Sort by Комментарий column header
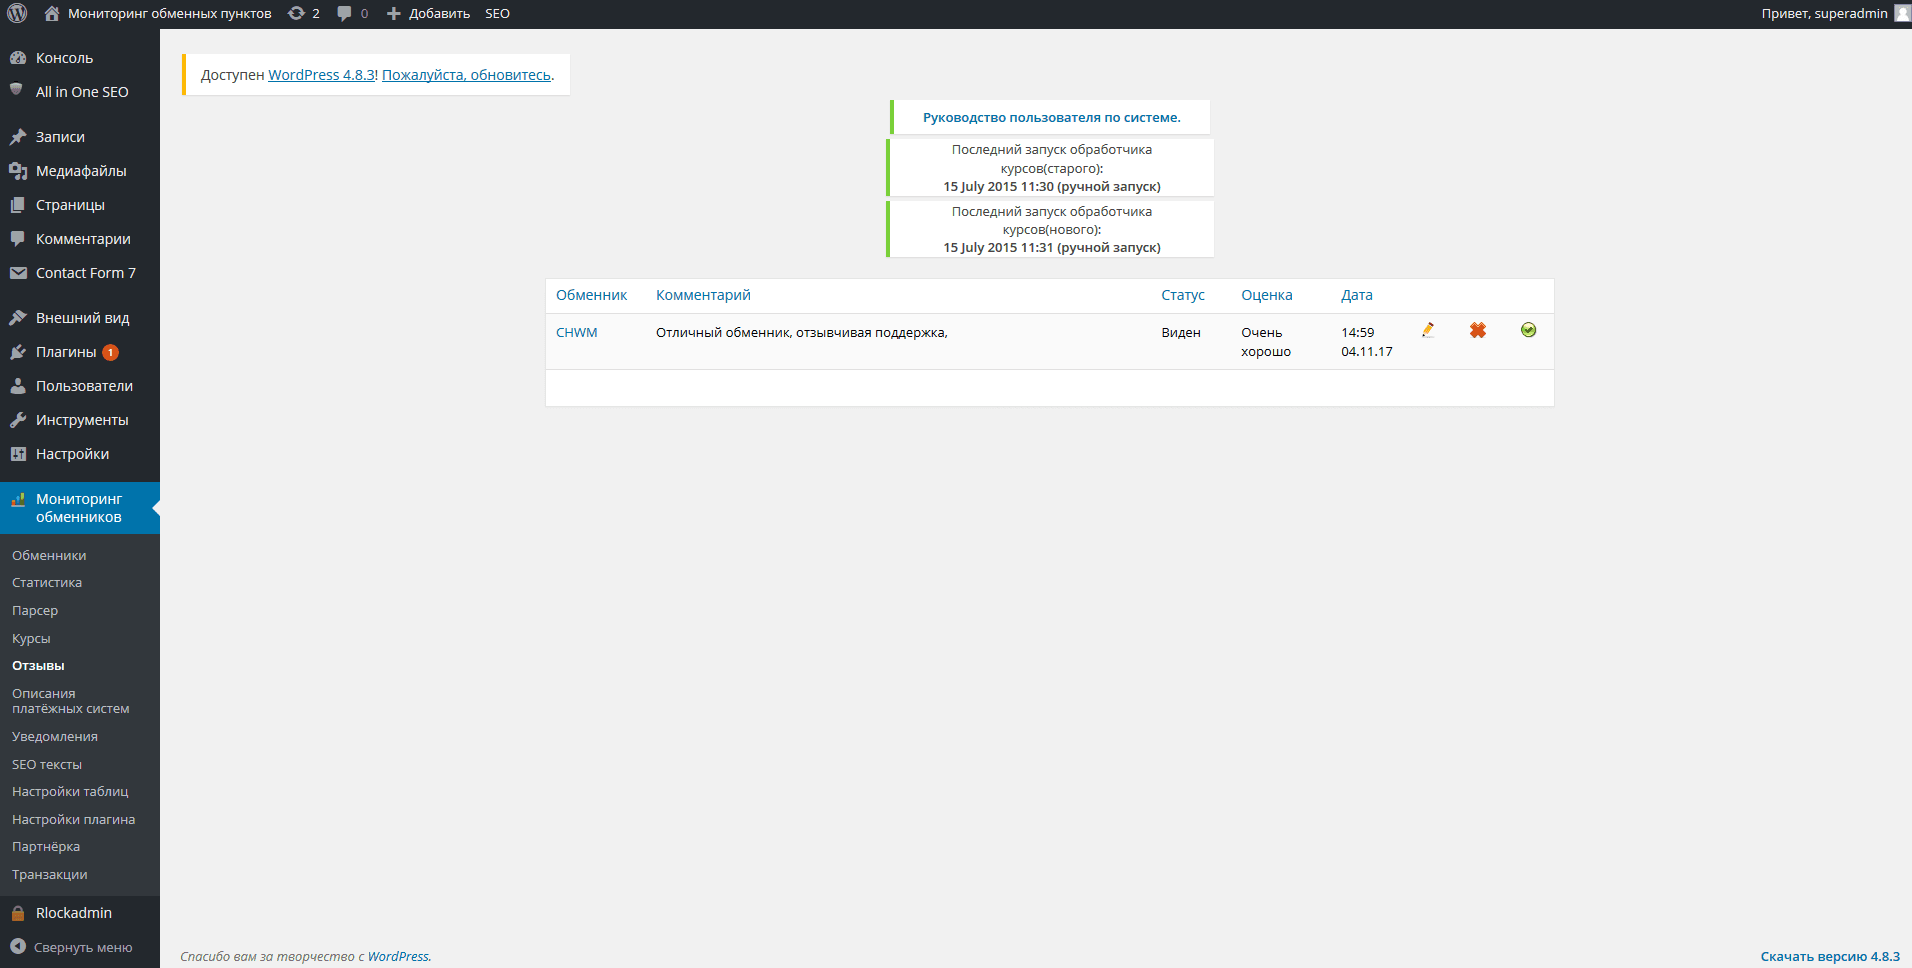The image size is (1912, 968). coord(703,295)
